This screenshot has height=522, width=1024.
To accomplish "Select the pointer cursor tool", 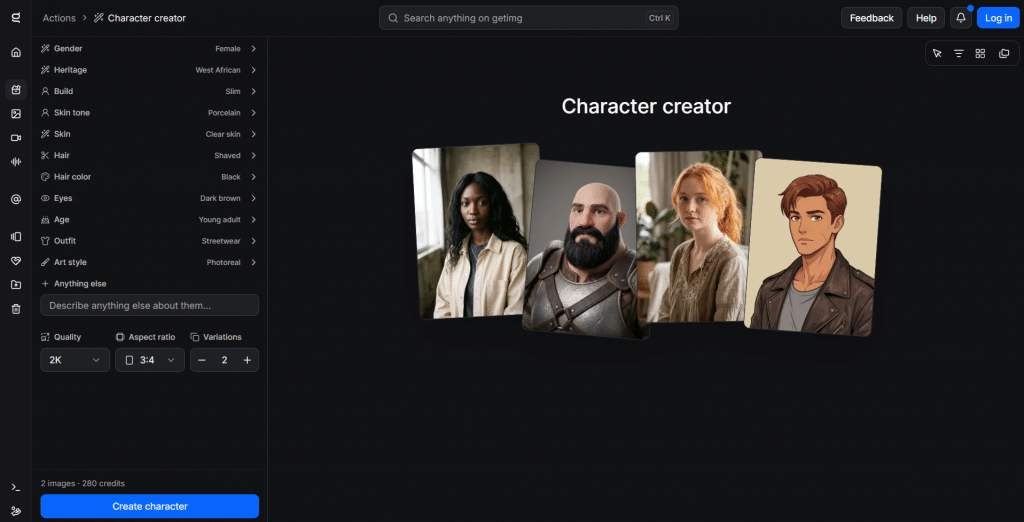I will pyautogui.click(x=937, y=54).
